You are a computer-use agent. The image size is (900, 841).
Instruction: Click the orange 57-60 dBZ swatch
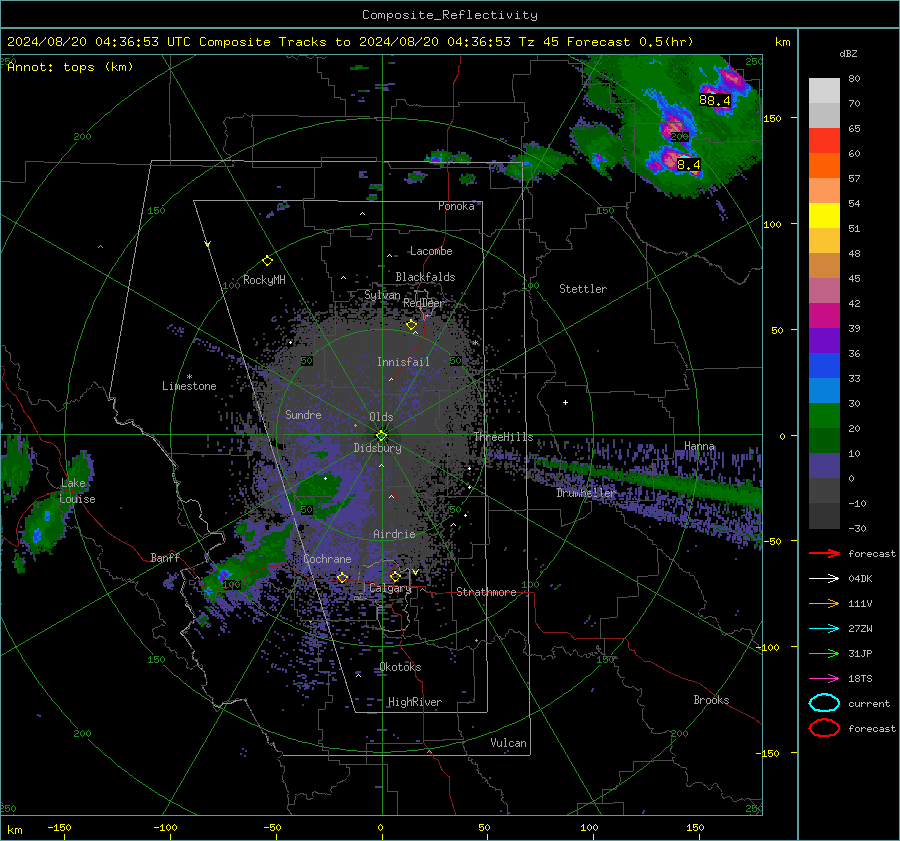[x=824, y=166]
